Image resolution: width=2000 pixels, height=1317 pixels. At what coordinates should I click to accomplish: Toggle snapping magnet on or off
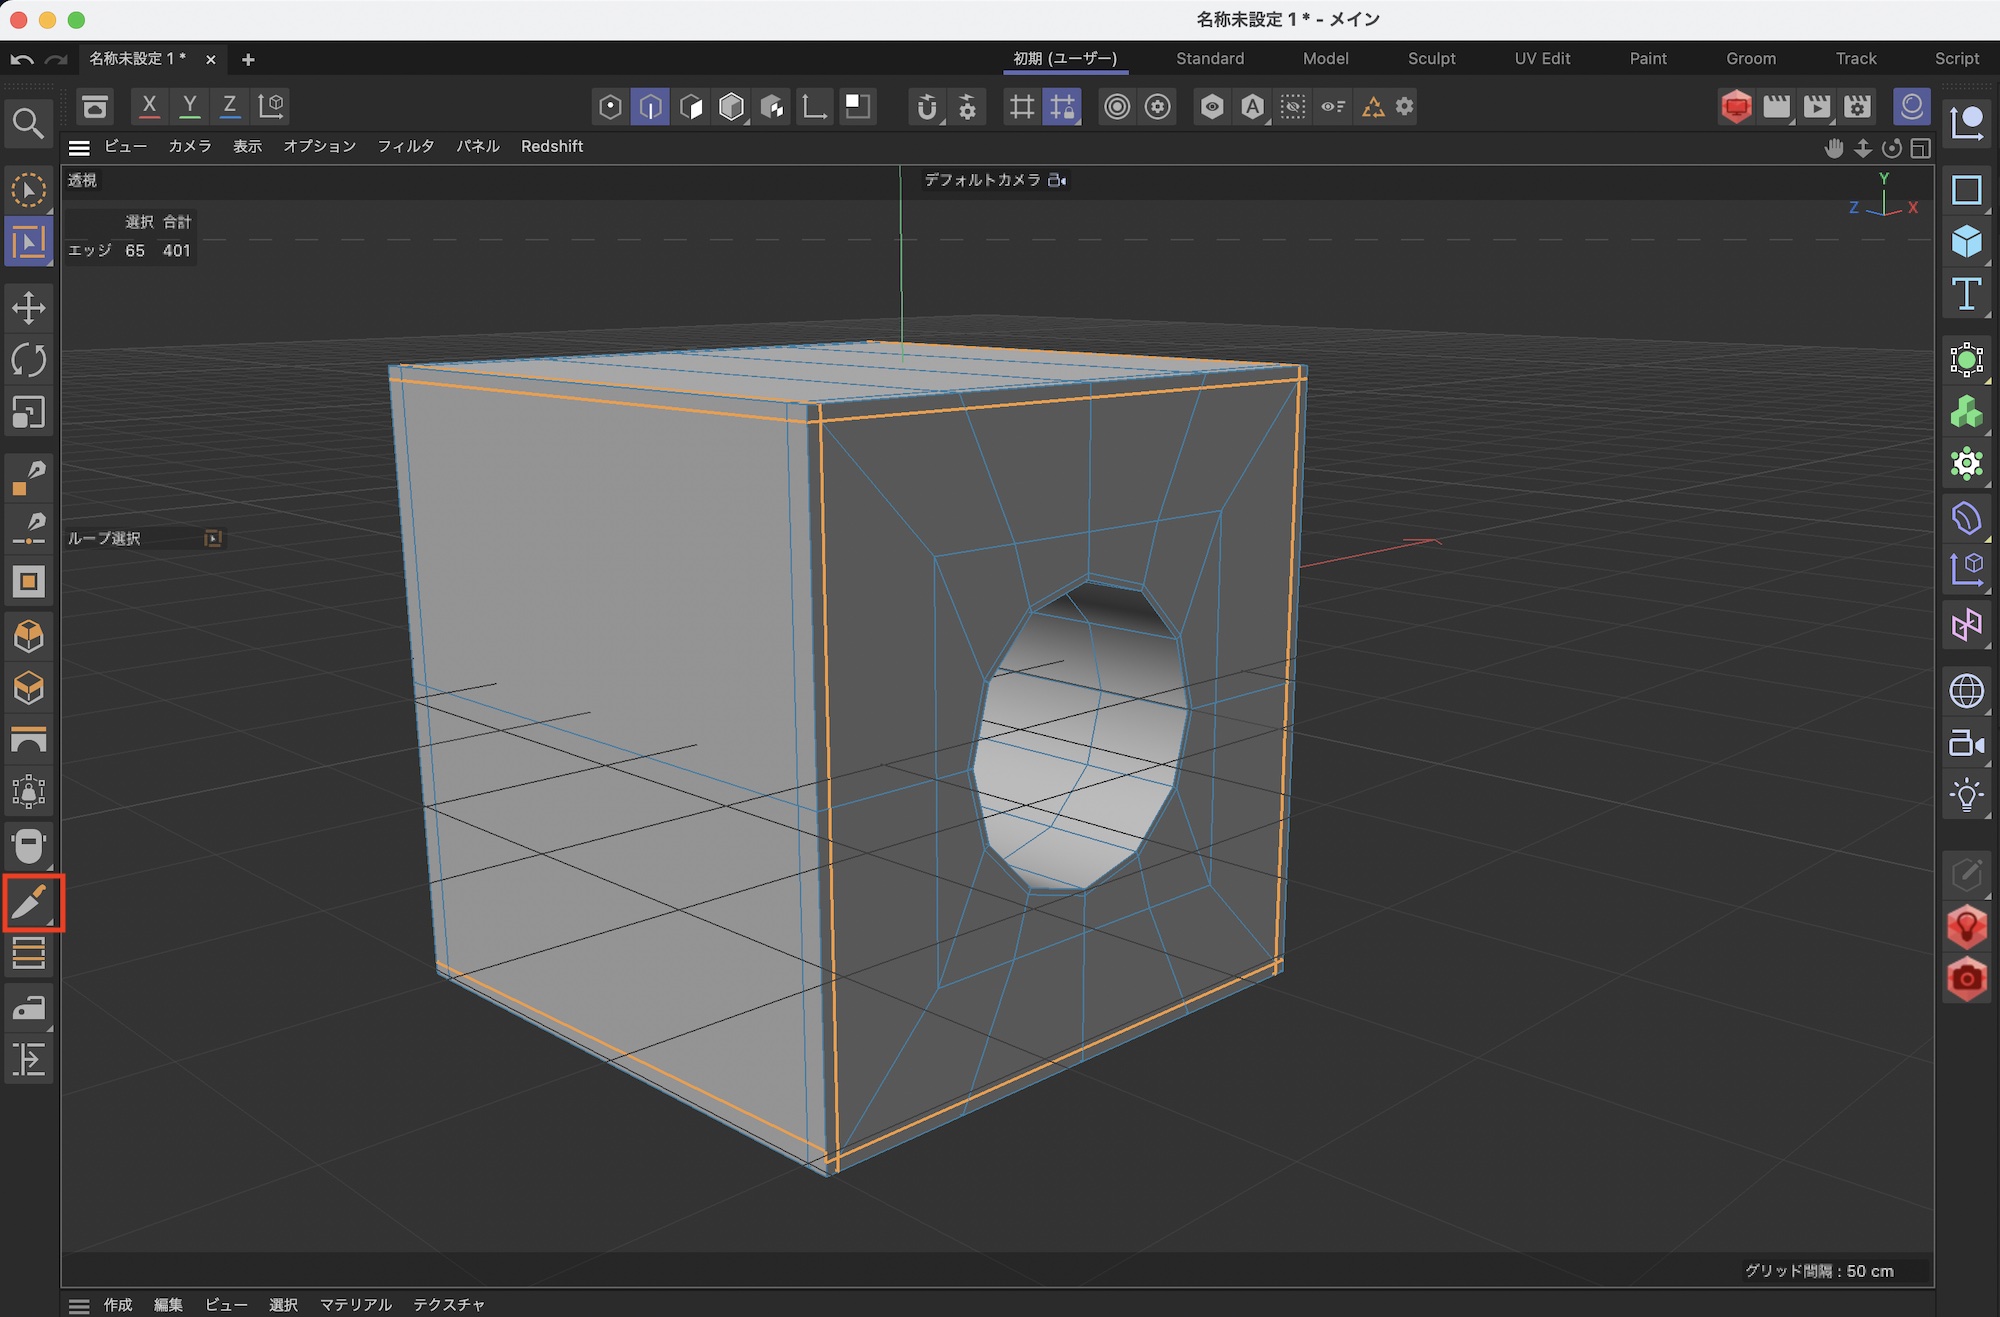[x=927, y=106]
